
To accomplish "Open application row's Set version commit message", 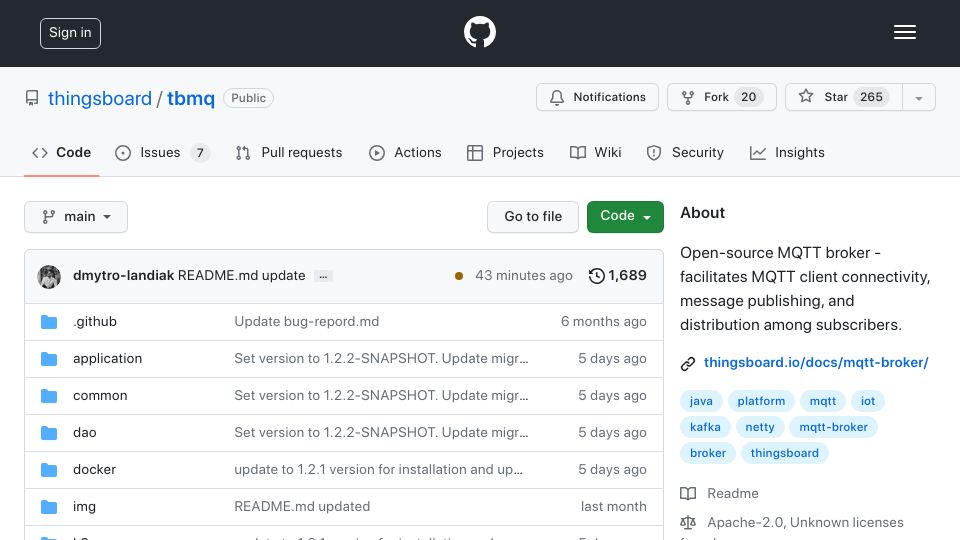I will [381, 358].
